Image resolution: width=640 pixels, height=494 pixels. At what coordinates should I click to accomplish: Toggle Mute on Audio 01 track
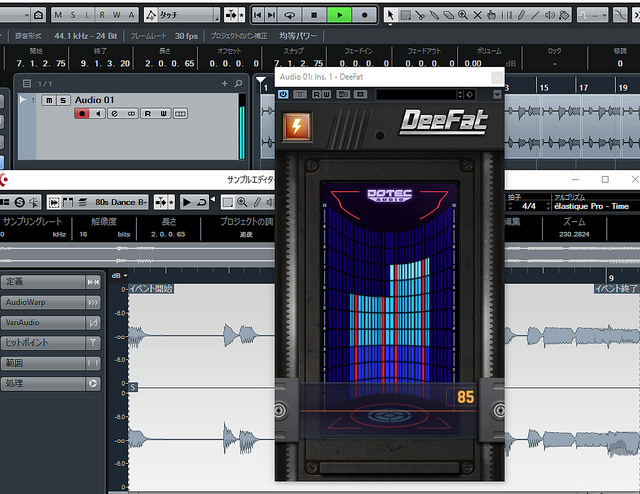tap(49, 100)
